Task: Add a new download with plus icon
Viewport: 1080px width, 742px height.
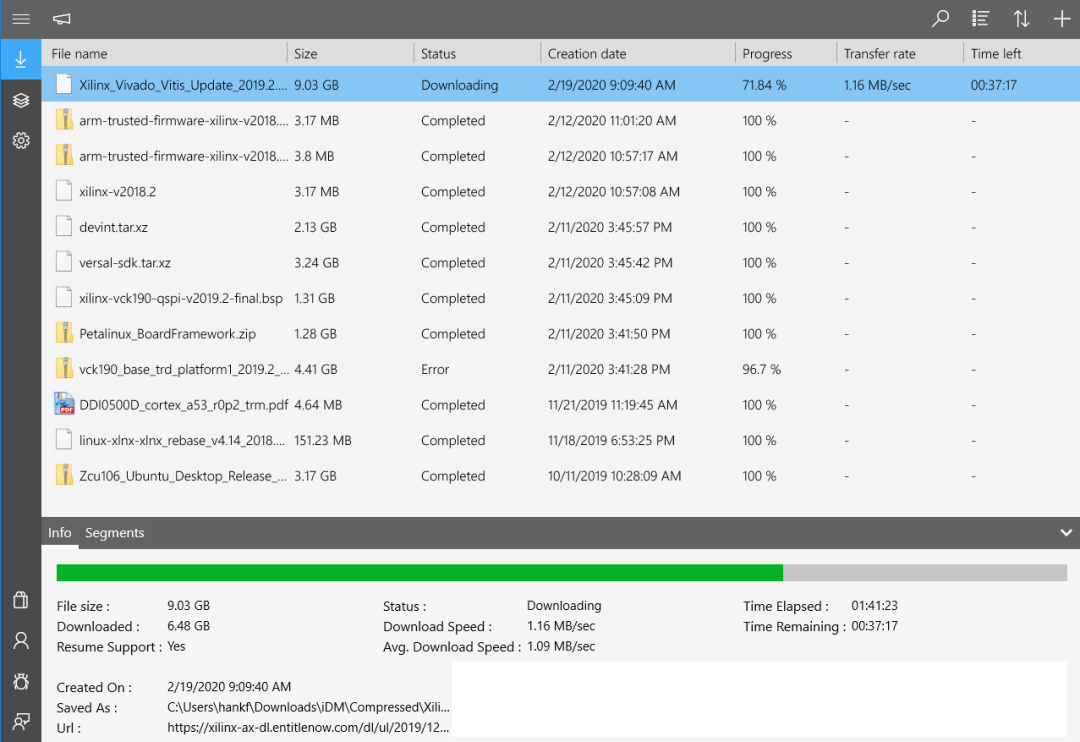Action: (1061, 19)
